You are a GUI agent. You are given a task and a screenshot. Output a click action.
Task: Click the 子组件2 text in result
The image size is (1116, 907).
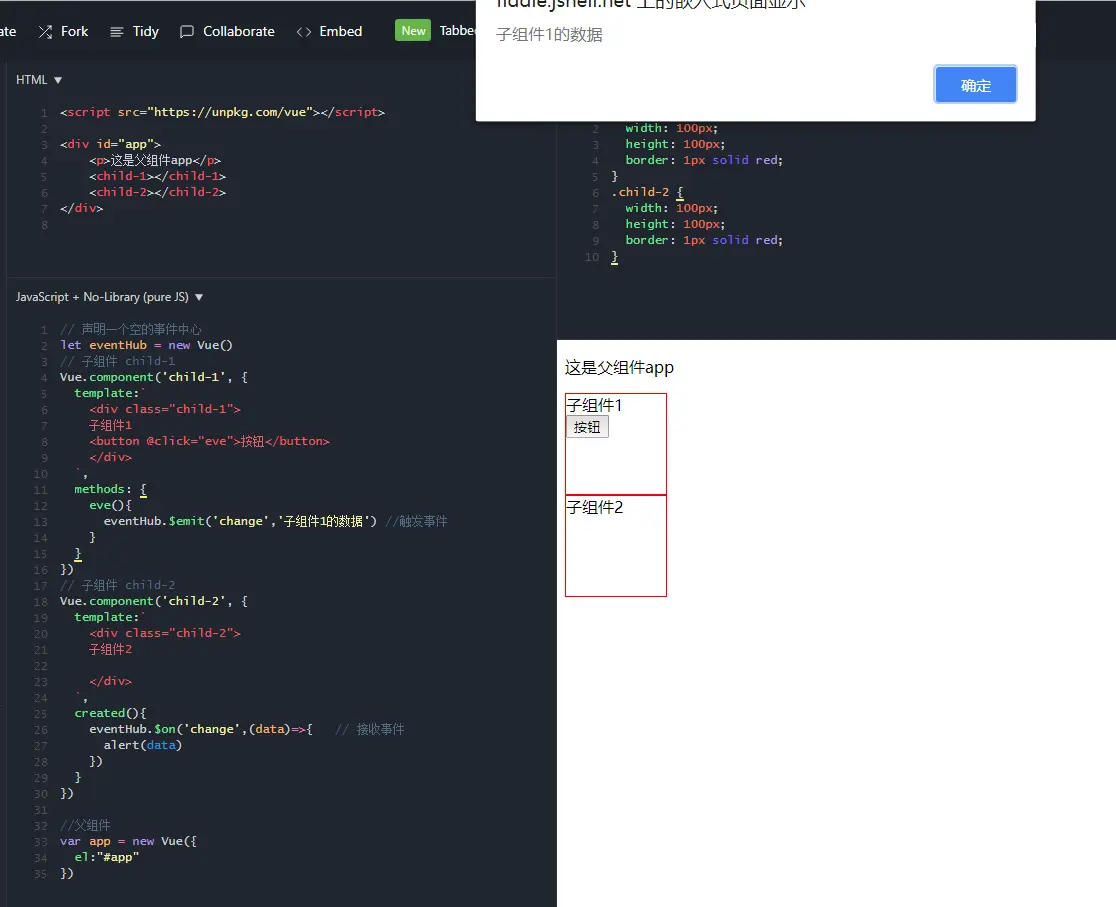tap(595, 507)
